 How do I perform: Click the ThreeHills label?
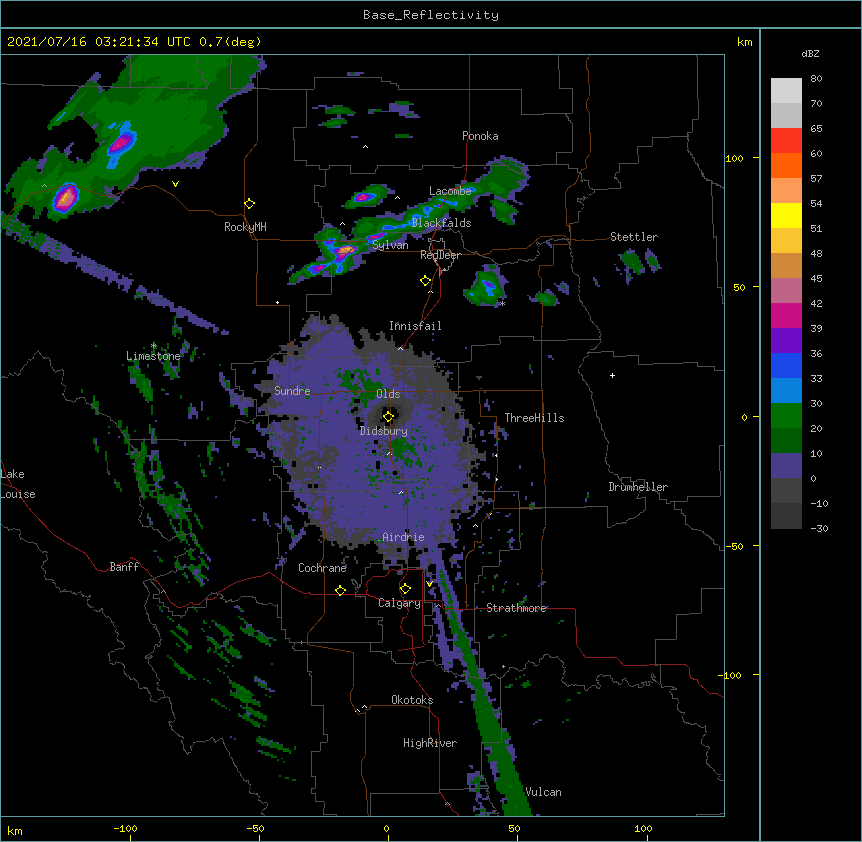[x=534, y=418]
